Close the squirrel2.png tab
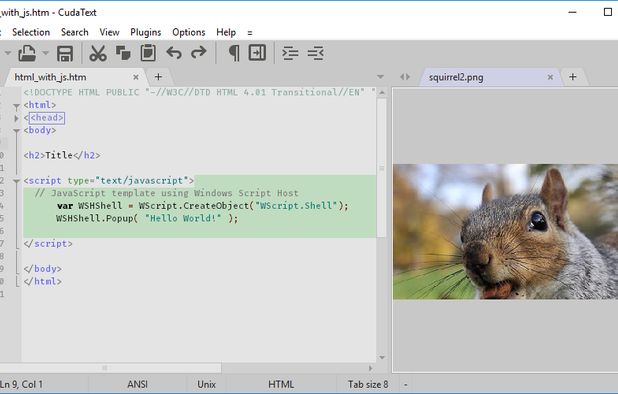618x394 pixels. (550, 77)
